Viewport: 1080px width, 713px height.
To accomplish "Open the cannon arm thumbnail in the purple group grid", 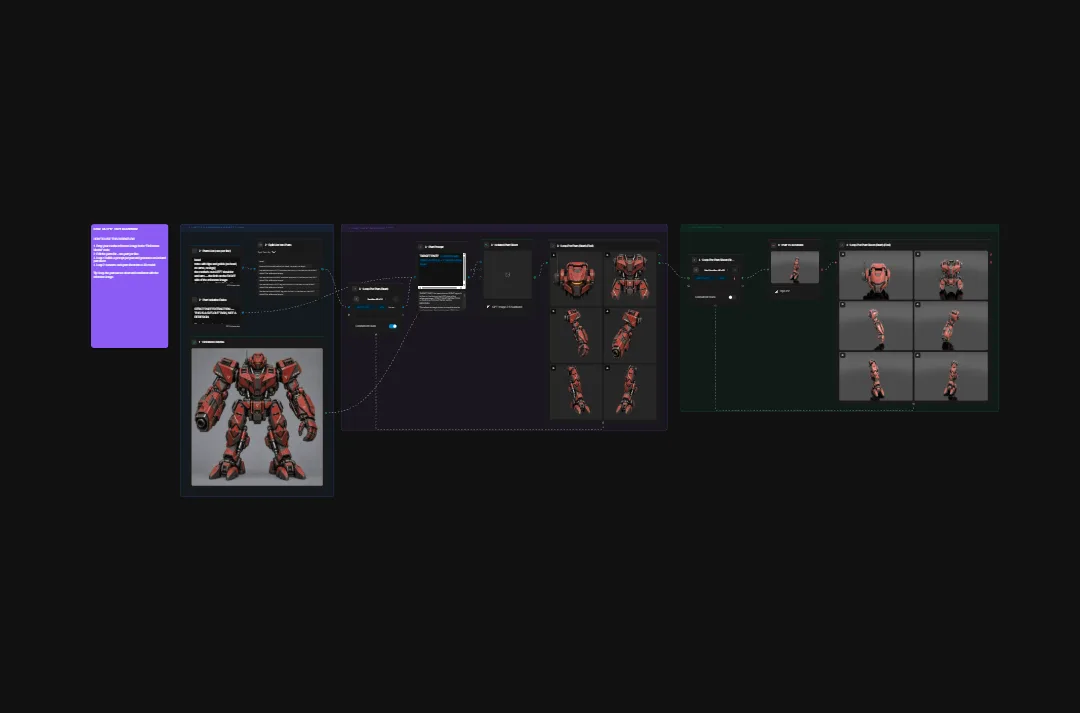I will coord(630,335).
